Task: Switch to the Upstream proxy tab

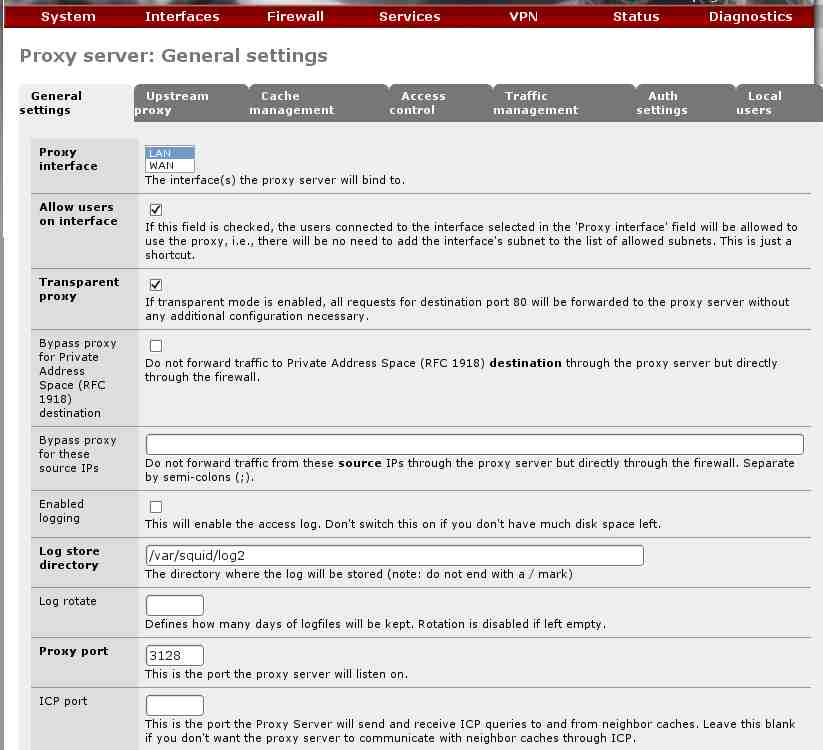Action: click(x=176, y=103)
